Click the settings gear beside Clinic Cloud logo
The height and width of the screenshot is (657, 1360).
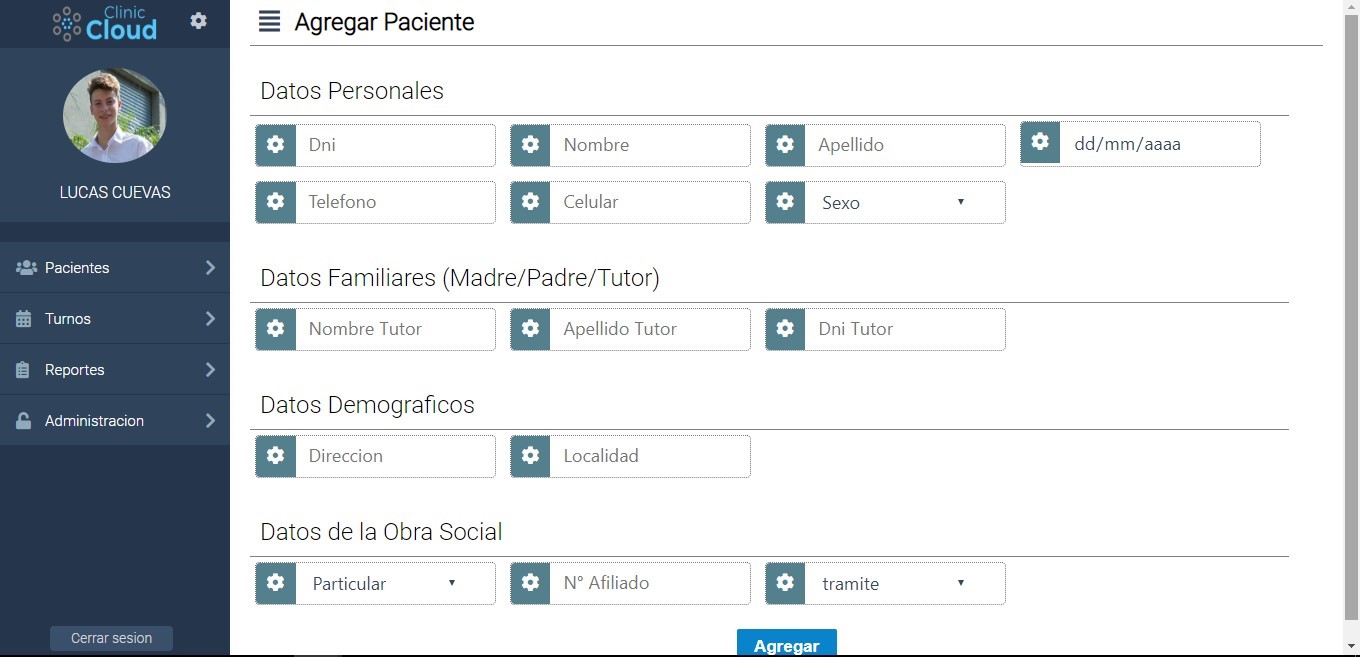click(199, 20)
